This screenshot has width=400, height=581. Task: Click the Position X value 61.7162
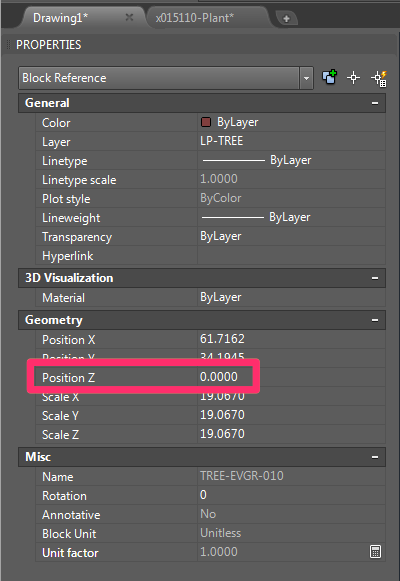pyautogui.click(x=222, y=339)
